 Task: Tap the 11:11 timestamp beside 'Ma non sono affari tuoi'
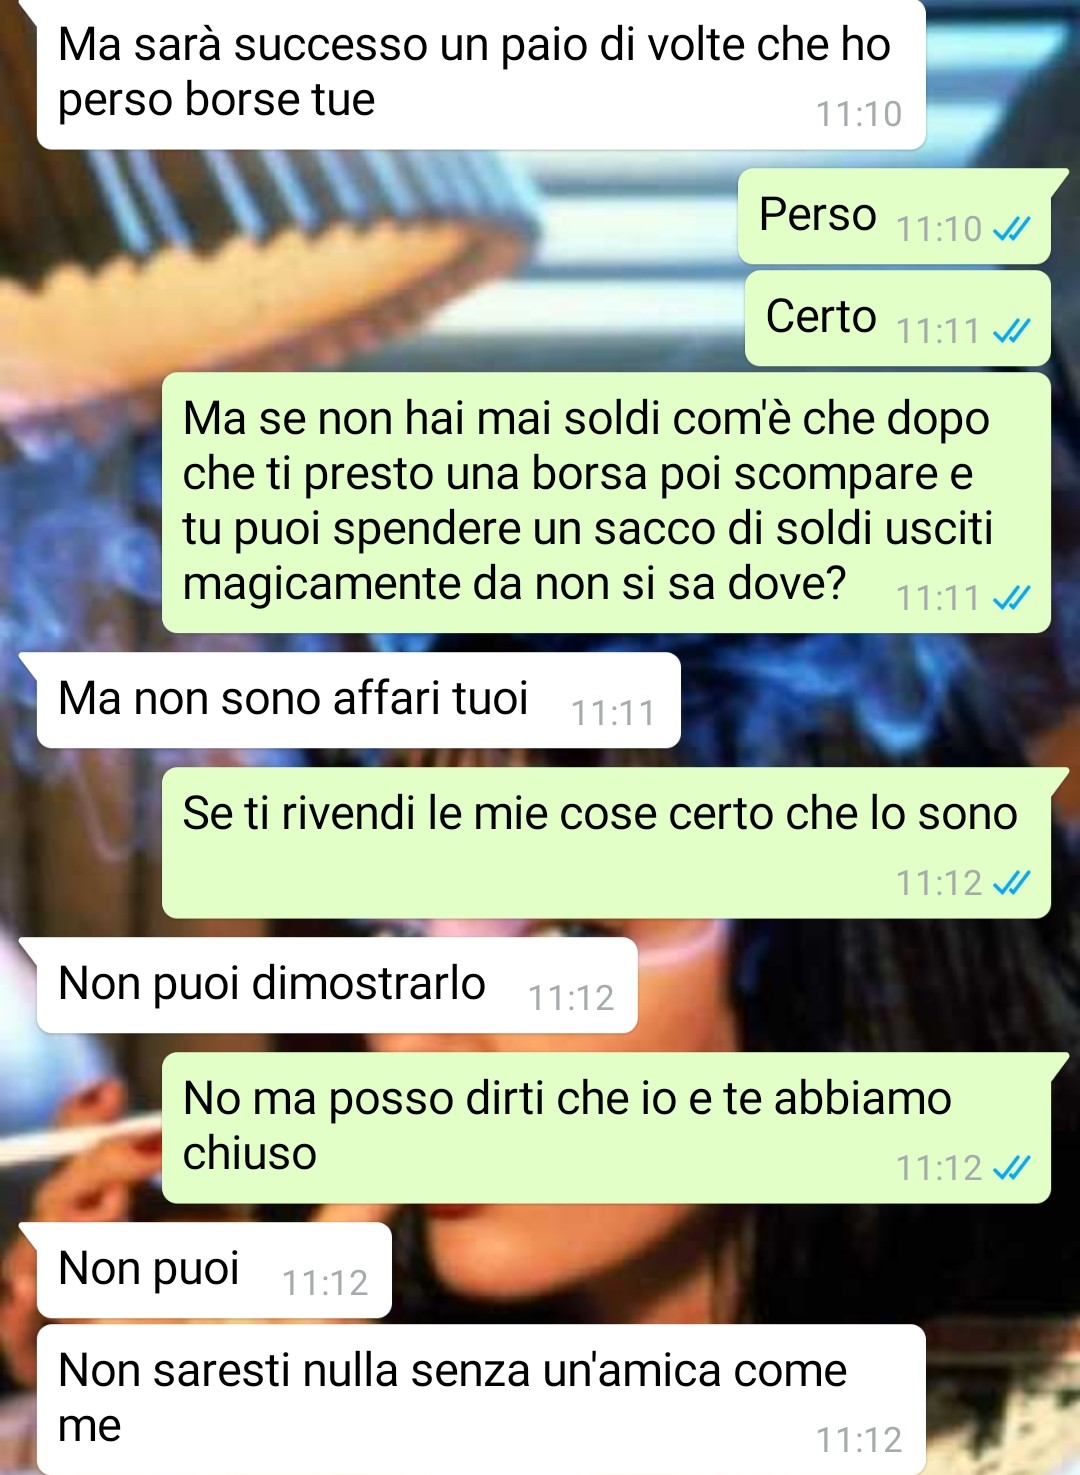[x=613, y=713]
